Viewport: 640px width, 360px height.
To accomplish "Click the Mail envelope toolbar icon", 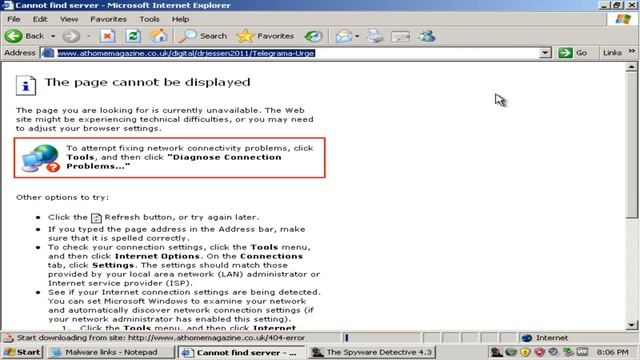I will click(344, 36).
